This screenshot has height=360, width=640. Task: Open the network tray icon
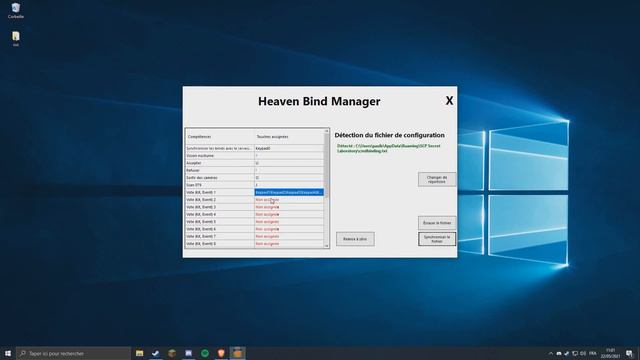(575, 353)
